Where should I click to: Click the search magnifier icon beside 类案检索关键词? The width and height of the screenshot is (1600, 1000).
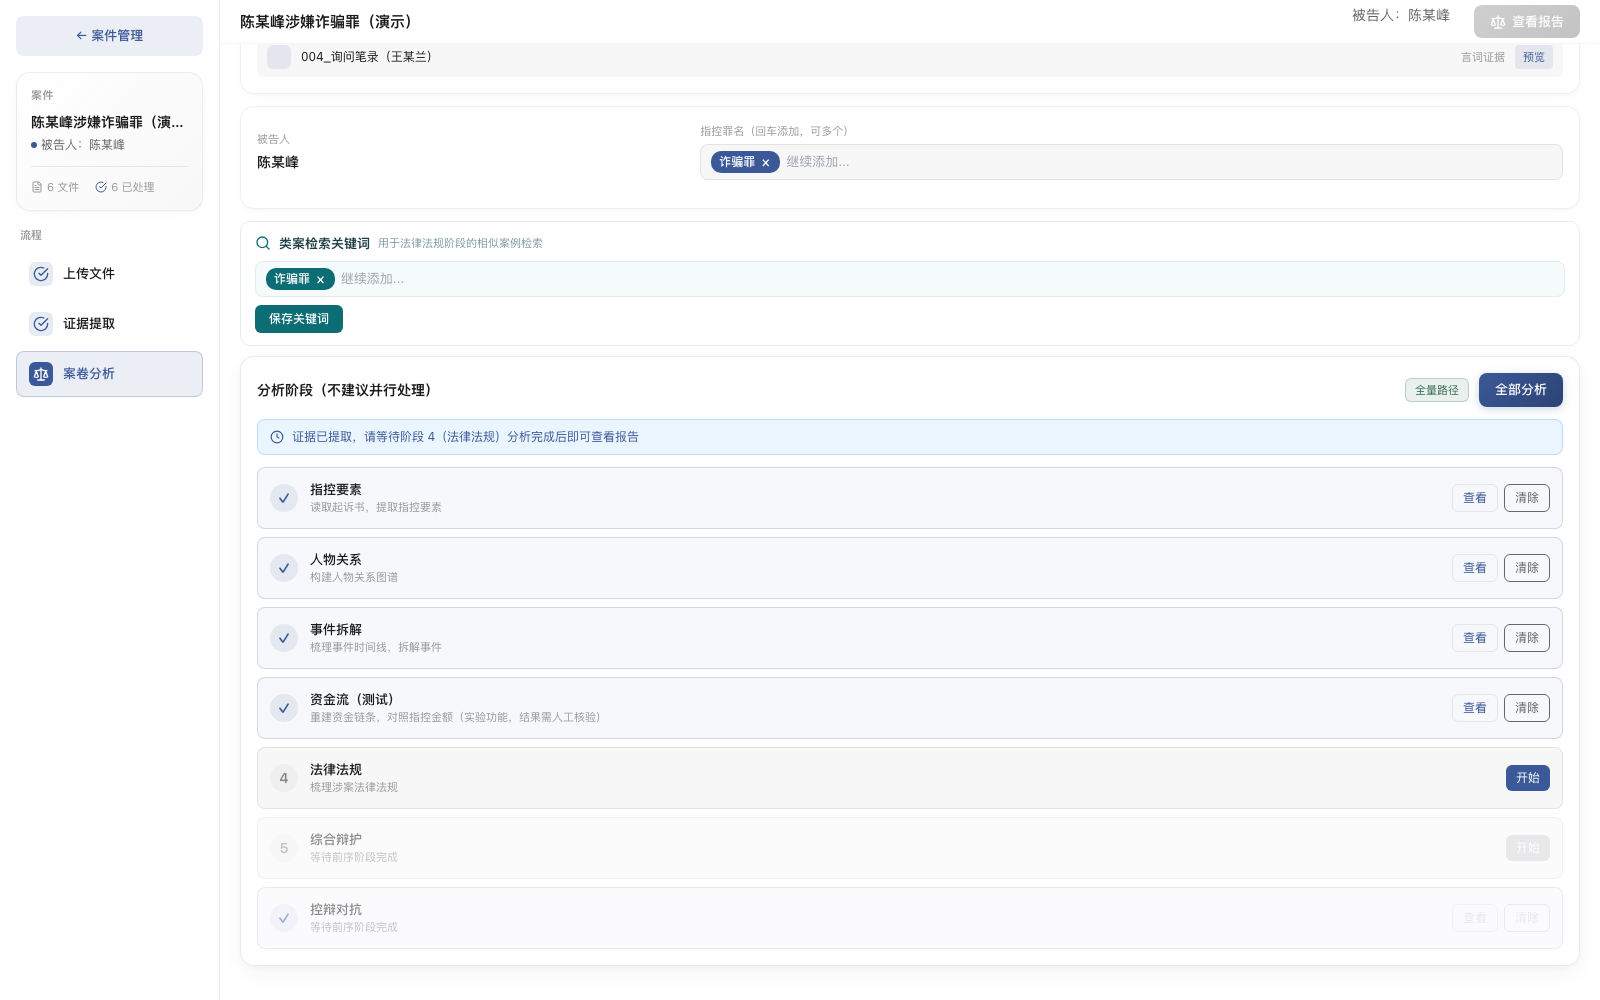coord(263,243)
